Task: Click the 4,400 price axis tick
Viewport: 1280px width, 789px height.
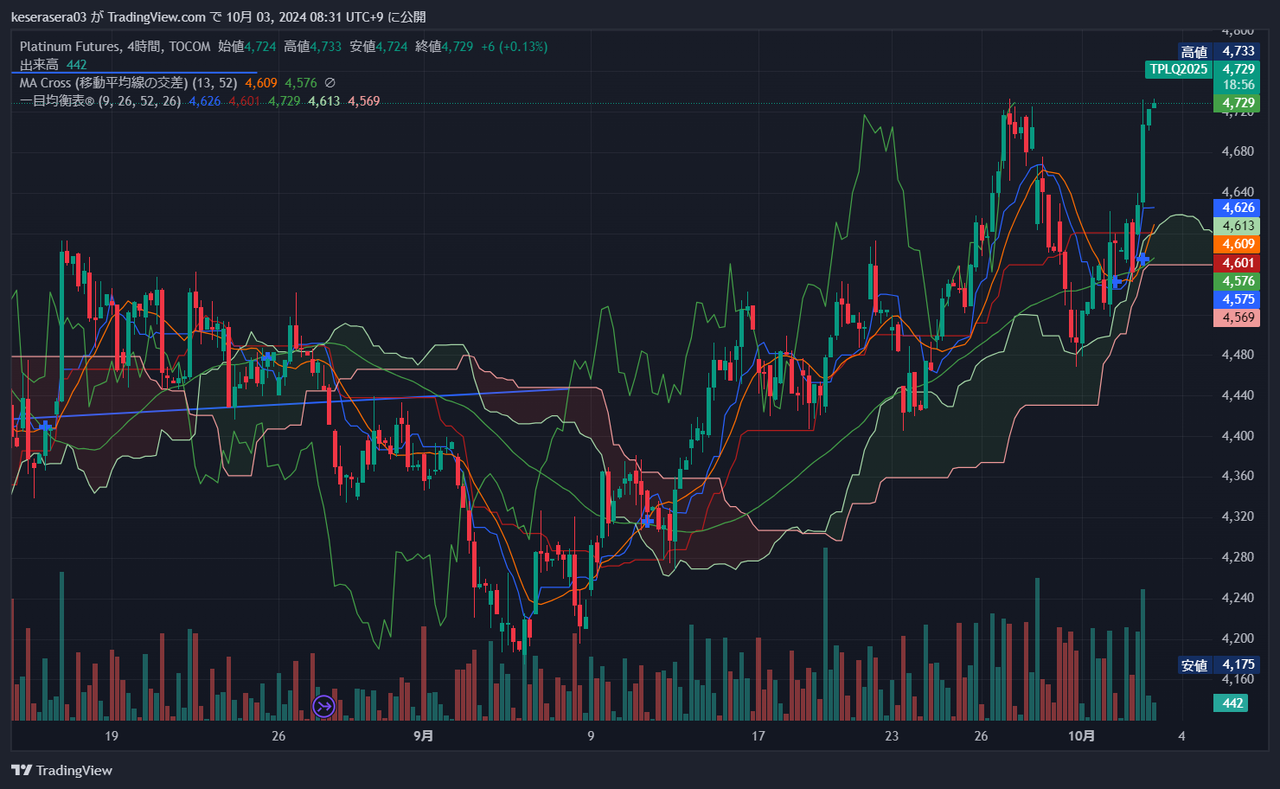Action: coord(1238,435)
